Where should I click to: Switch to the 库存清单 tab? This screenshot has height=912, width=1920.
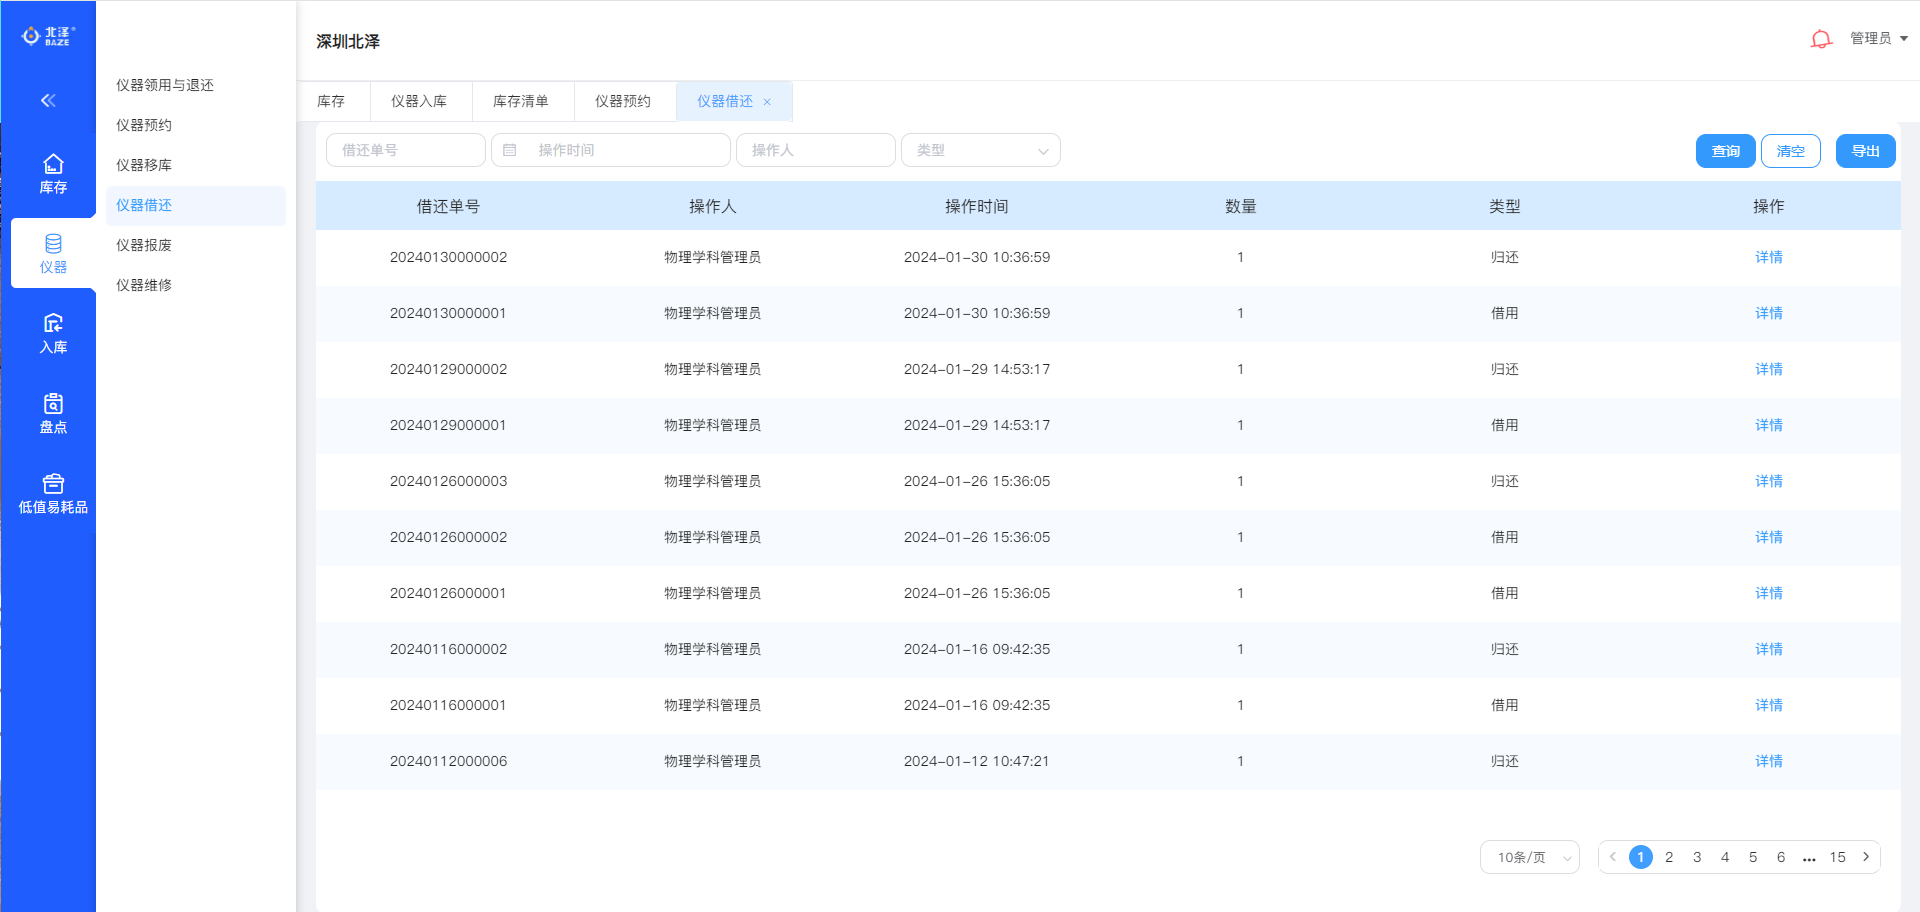click(x=521, y=101)
